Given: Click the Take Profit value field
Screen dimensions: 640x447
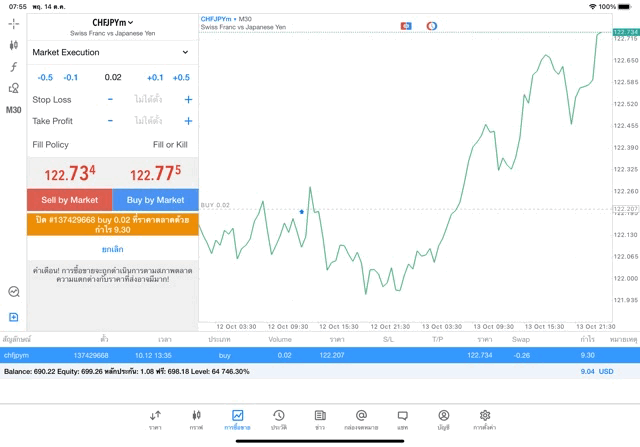Looking at the screenshot, I should pyautogui.click(x=149, y=121).
